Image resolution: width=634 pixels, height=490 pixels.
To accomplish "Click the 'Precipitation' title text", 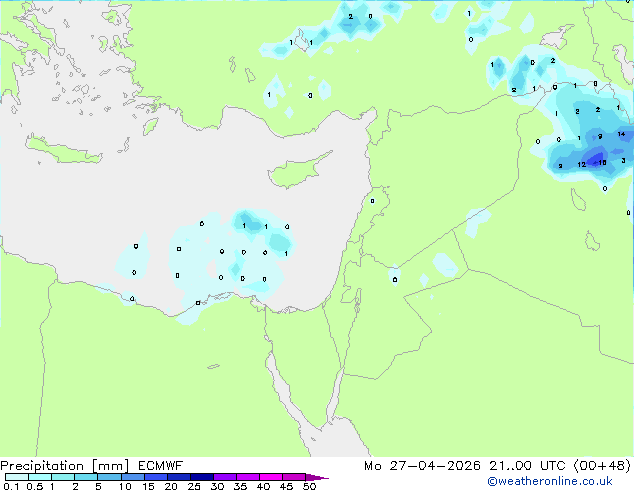I will (x=42, y=466).
